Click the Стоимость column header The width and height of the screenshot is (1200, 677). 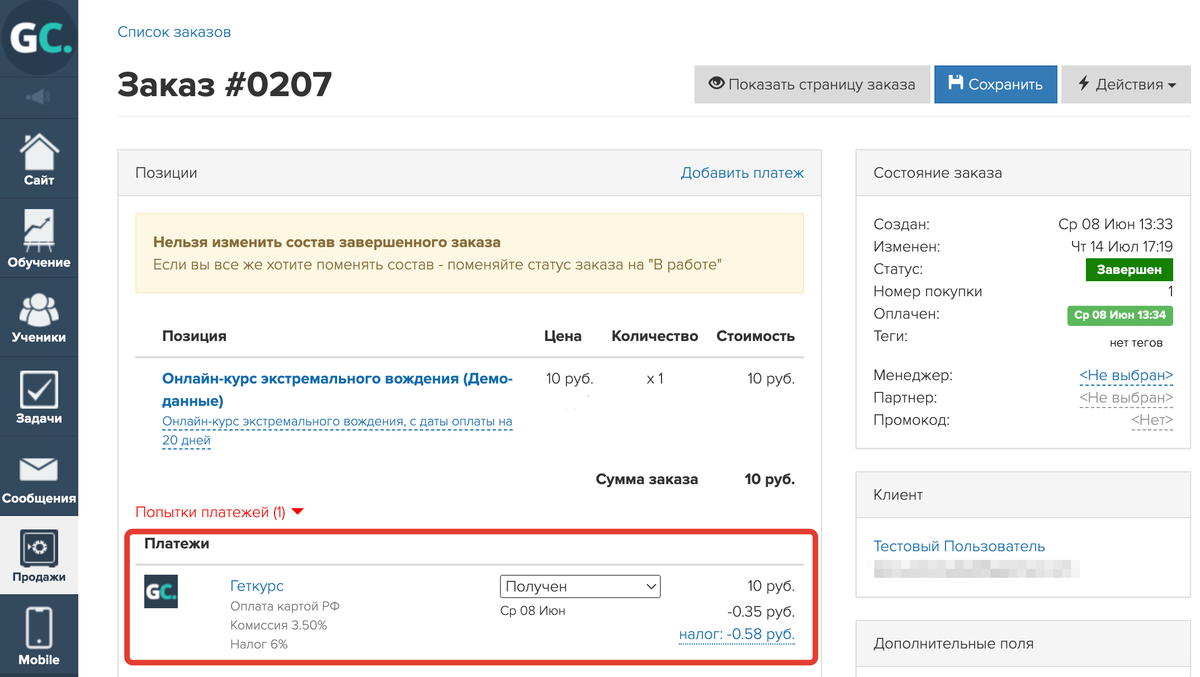click(x=755, y=336)
